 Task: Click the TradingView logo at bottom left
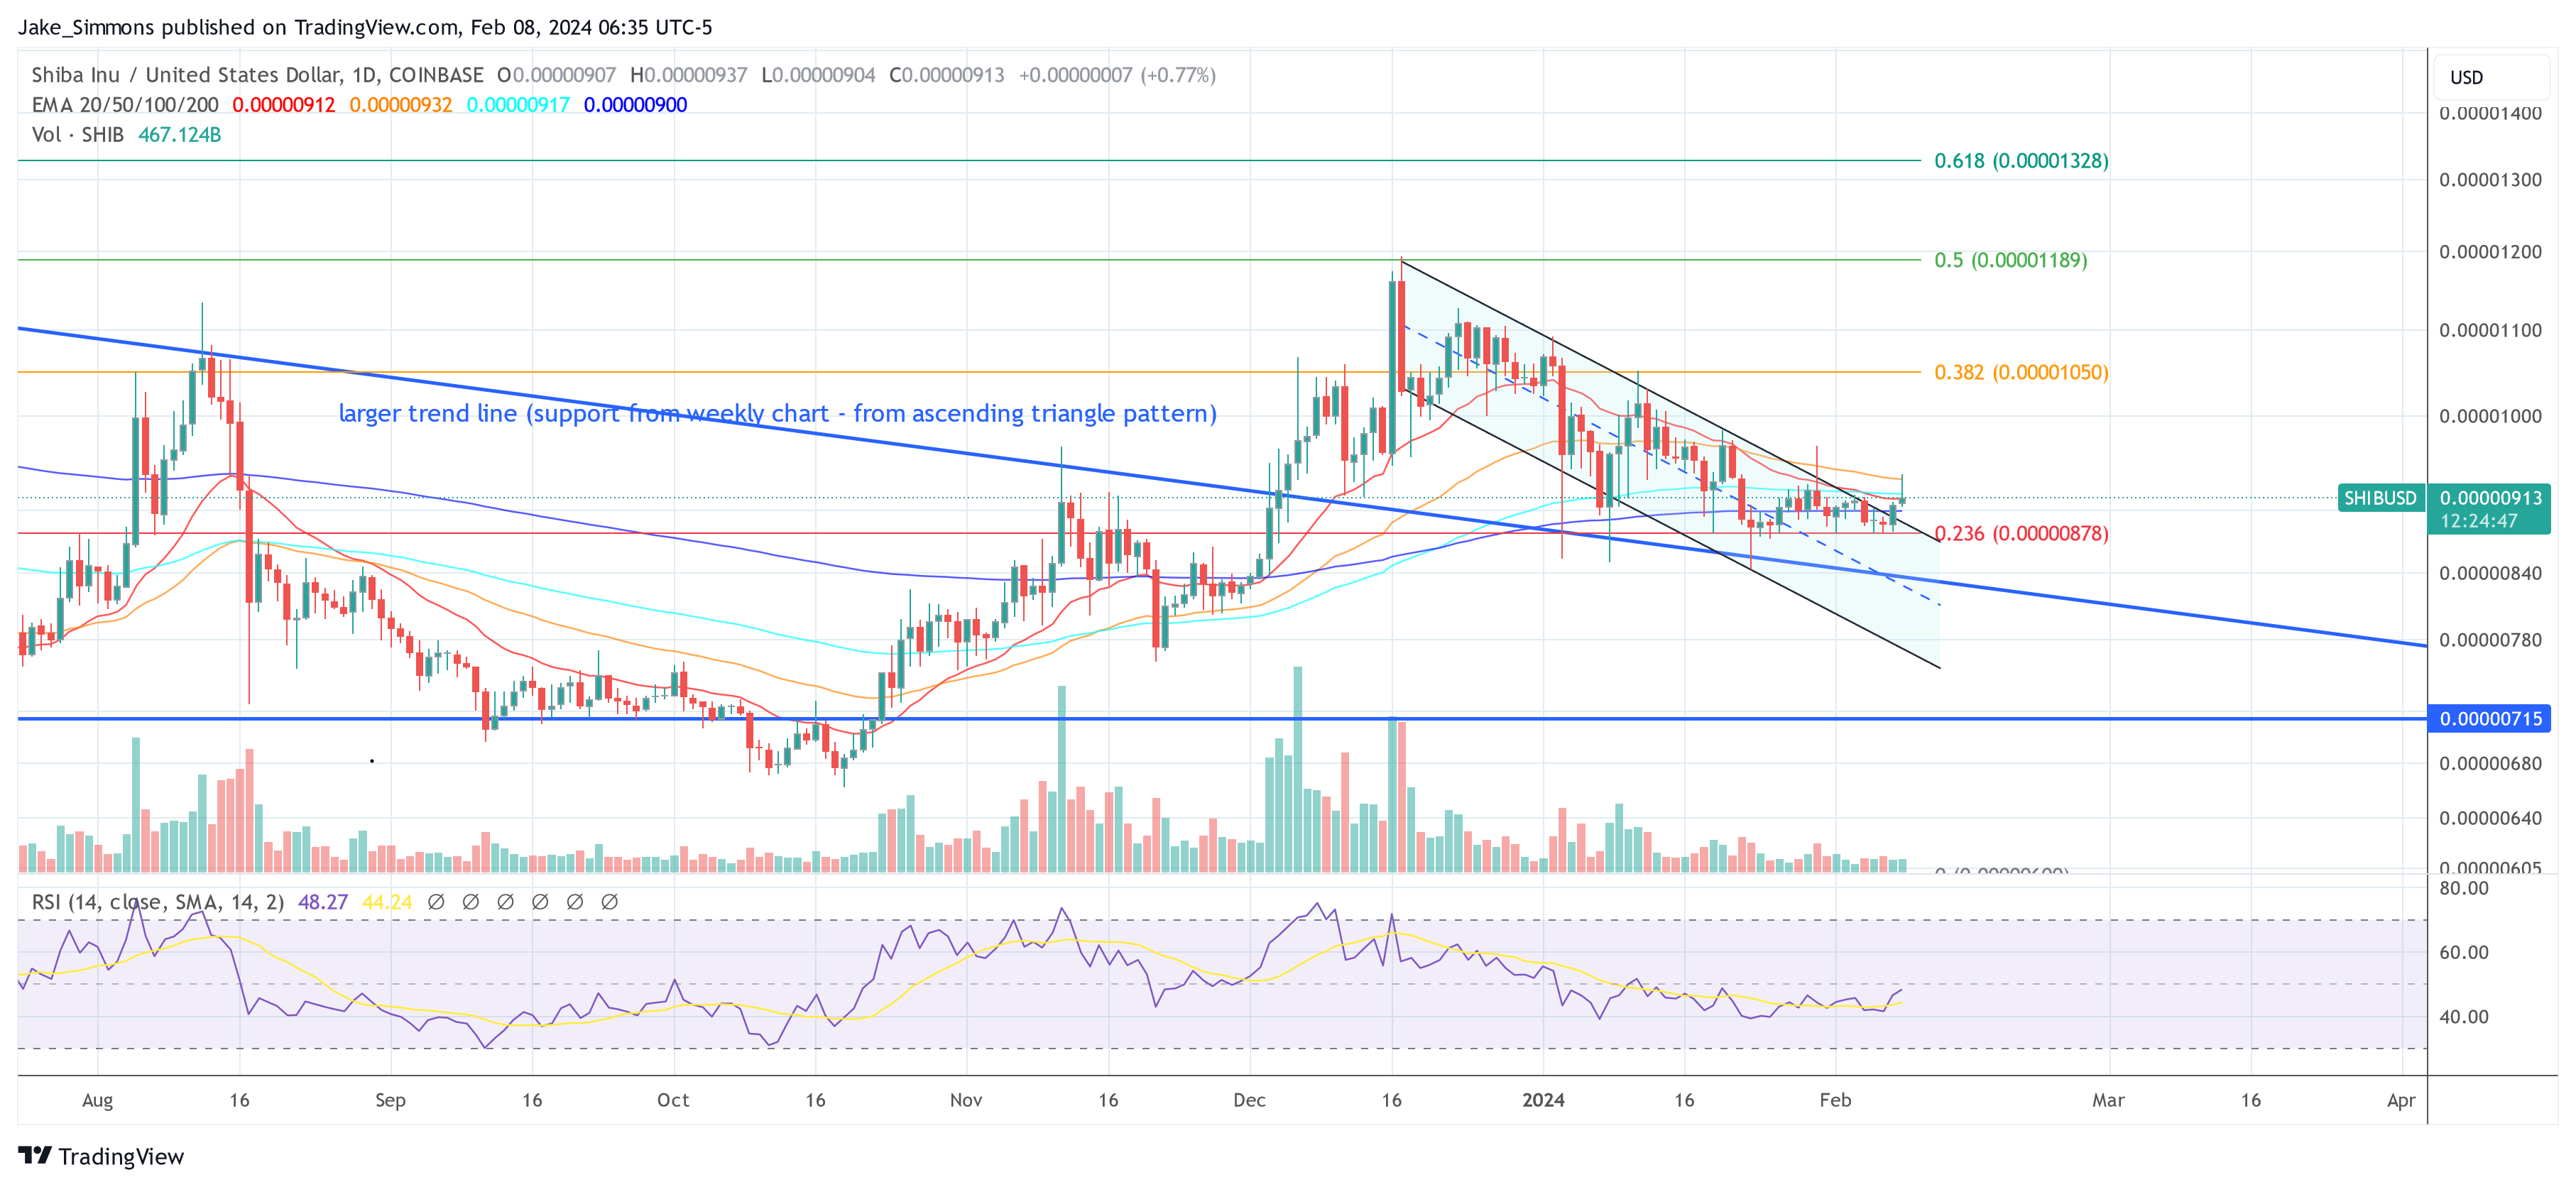tap(101, 1156)
